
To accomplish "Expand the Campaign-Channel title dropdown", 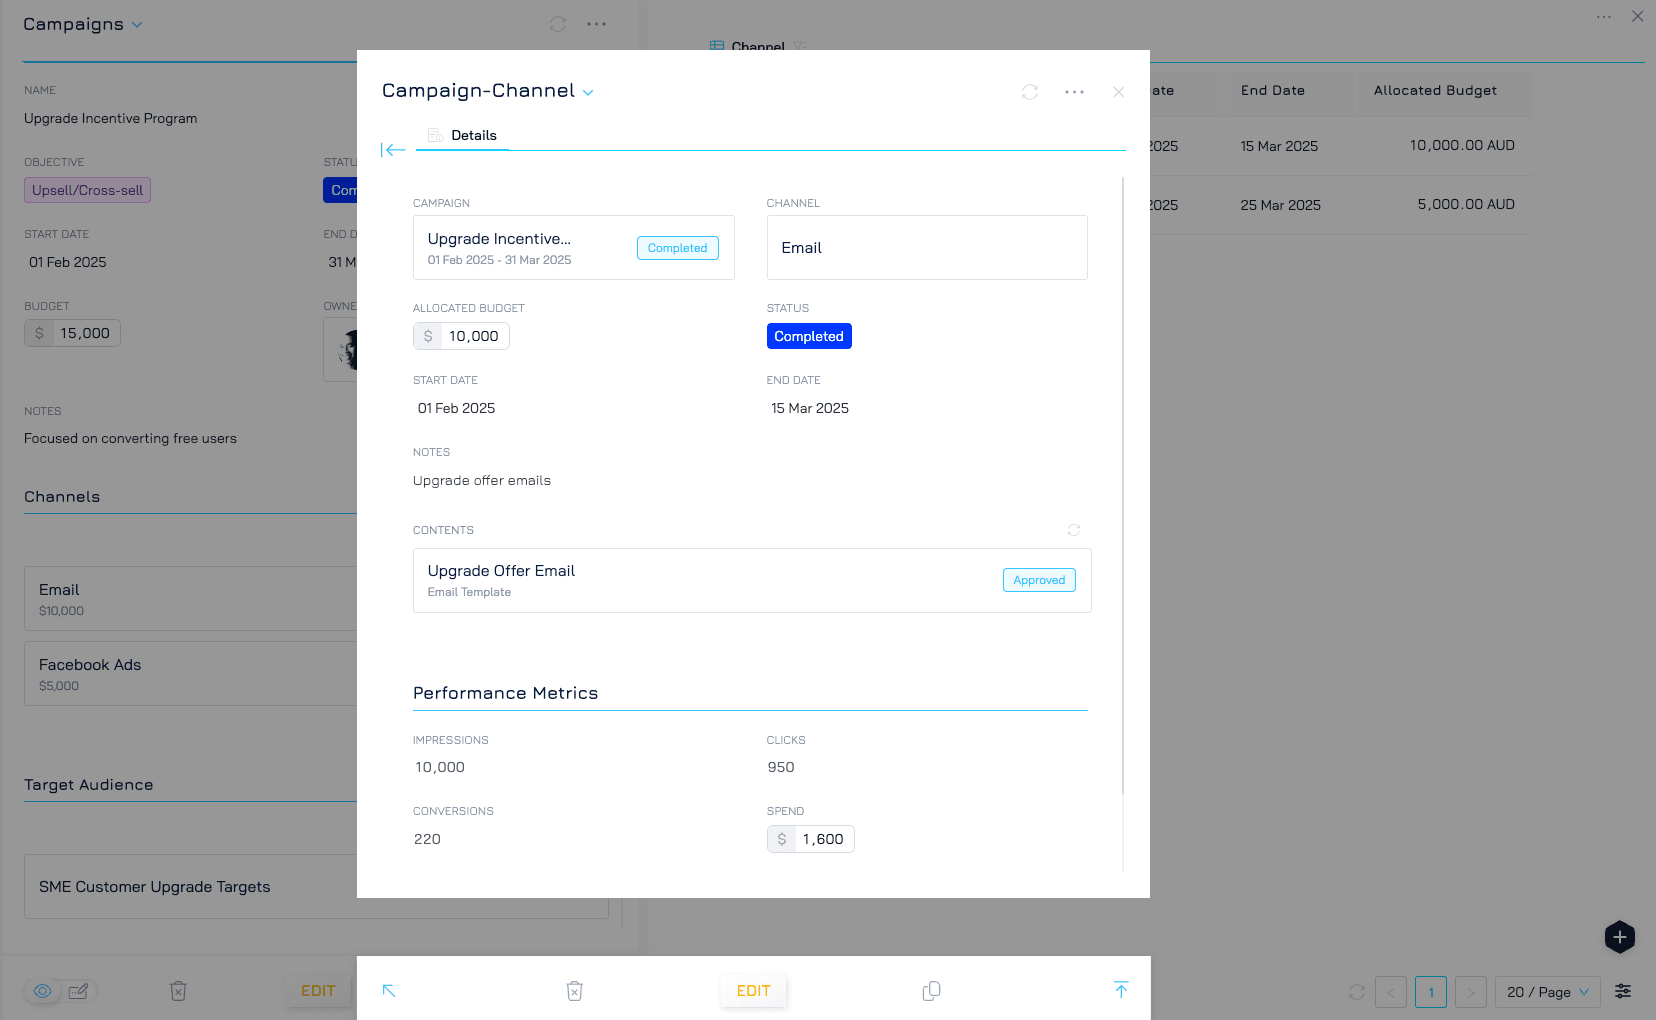I will coord(588,93).
